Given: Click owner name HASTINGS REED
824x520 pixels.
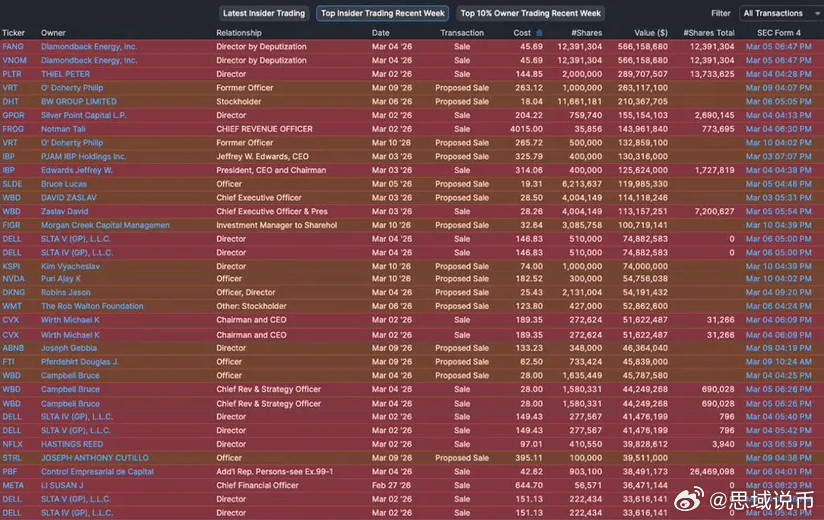Looking at the screenshot, I should click(x=72, y=444).
